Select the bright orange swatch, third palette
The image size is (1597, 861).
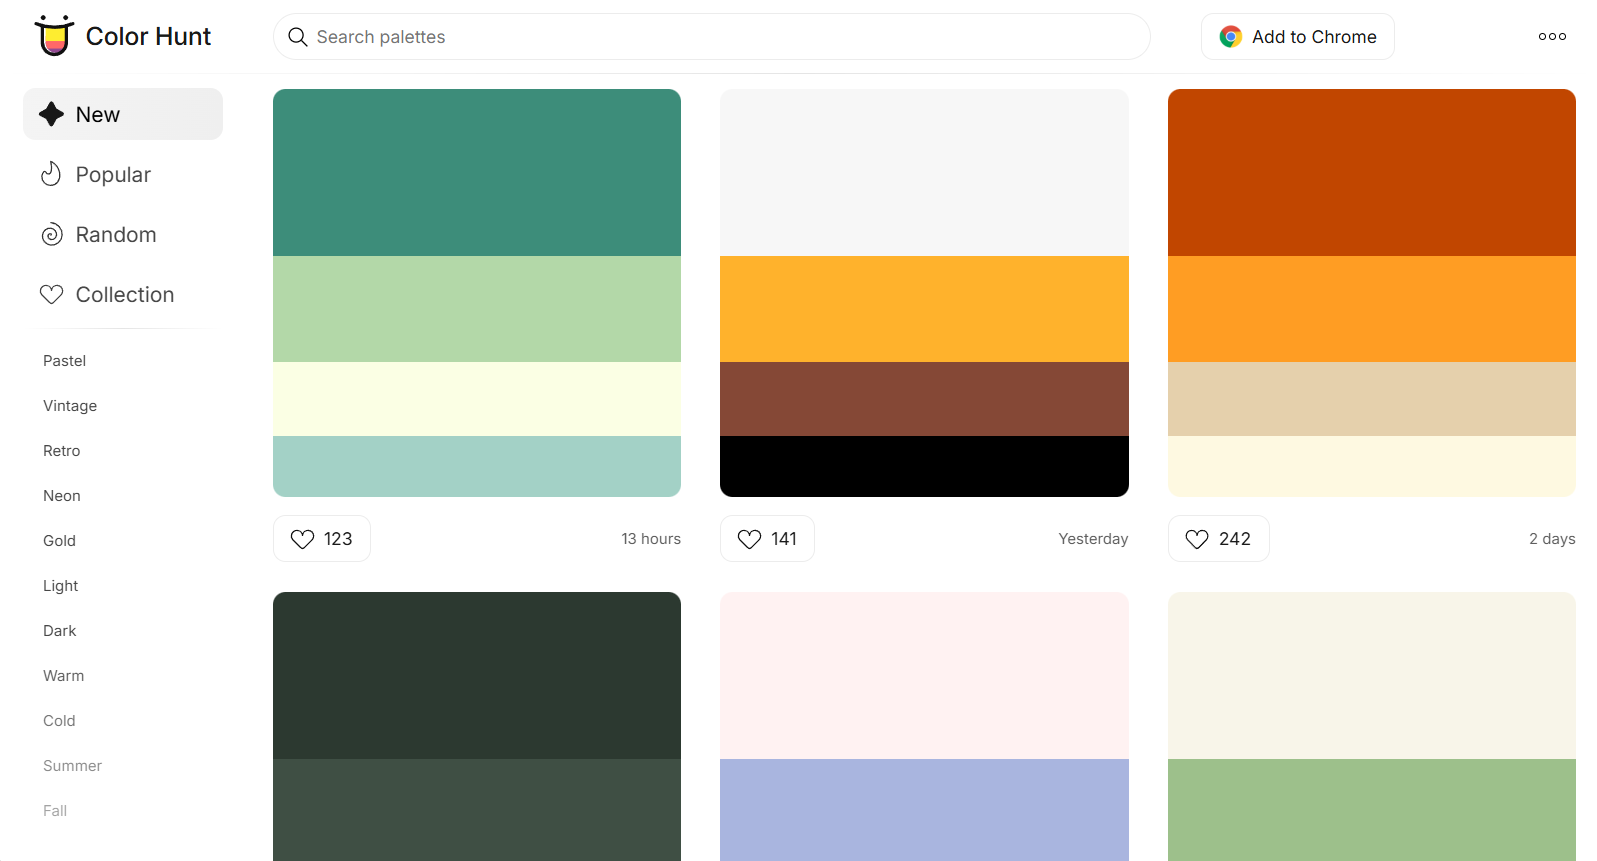click(1372, 309)
